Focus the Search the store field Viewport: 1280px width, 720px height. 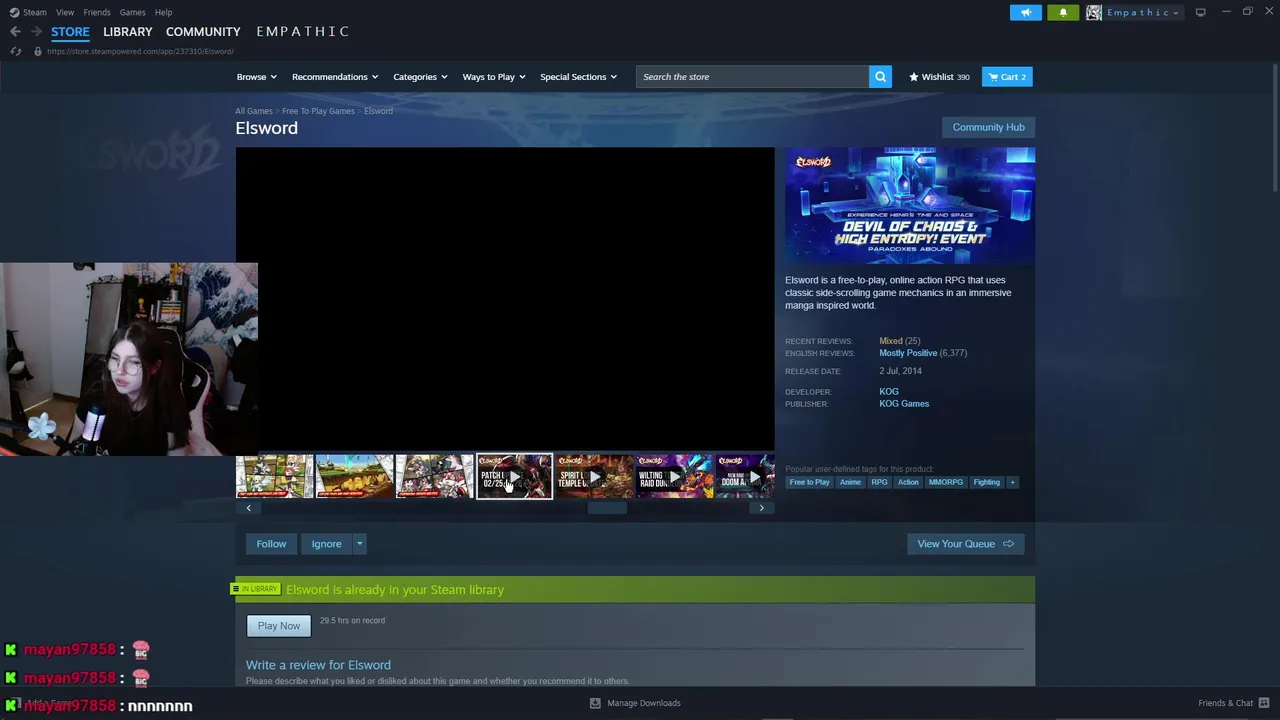[752, 77]
